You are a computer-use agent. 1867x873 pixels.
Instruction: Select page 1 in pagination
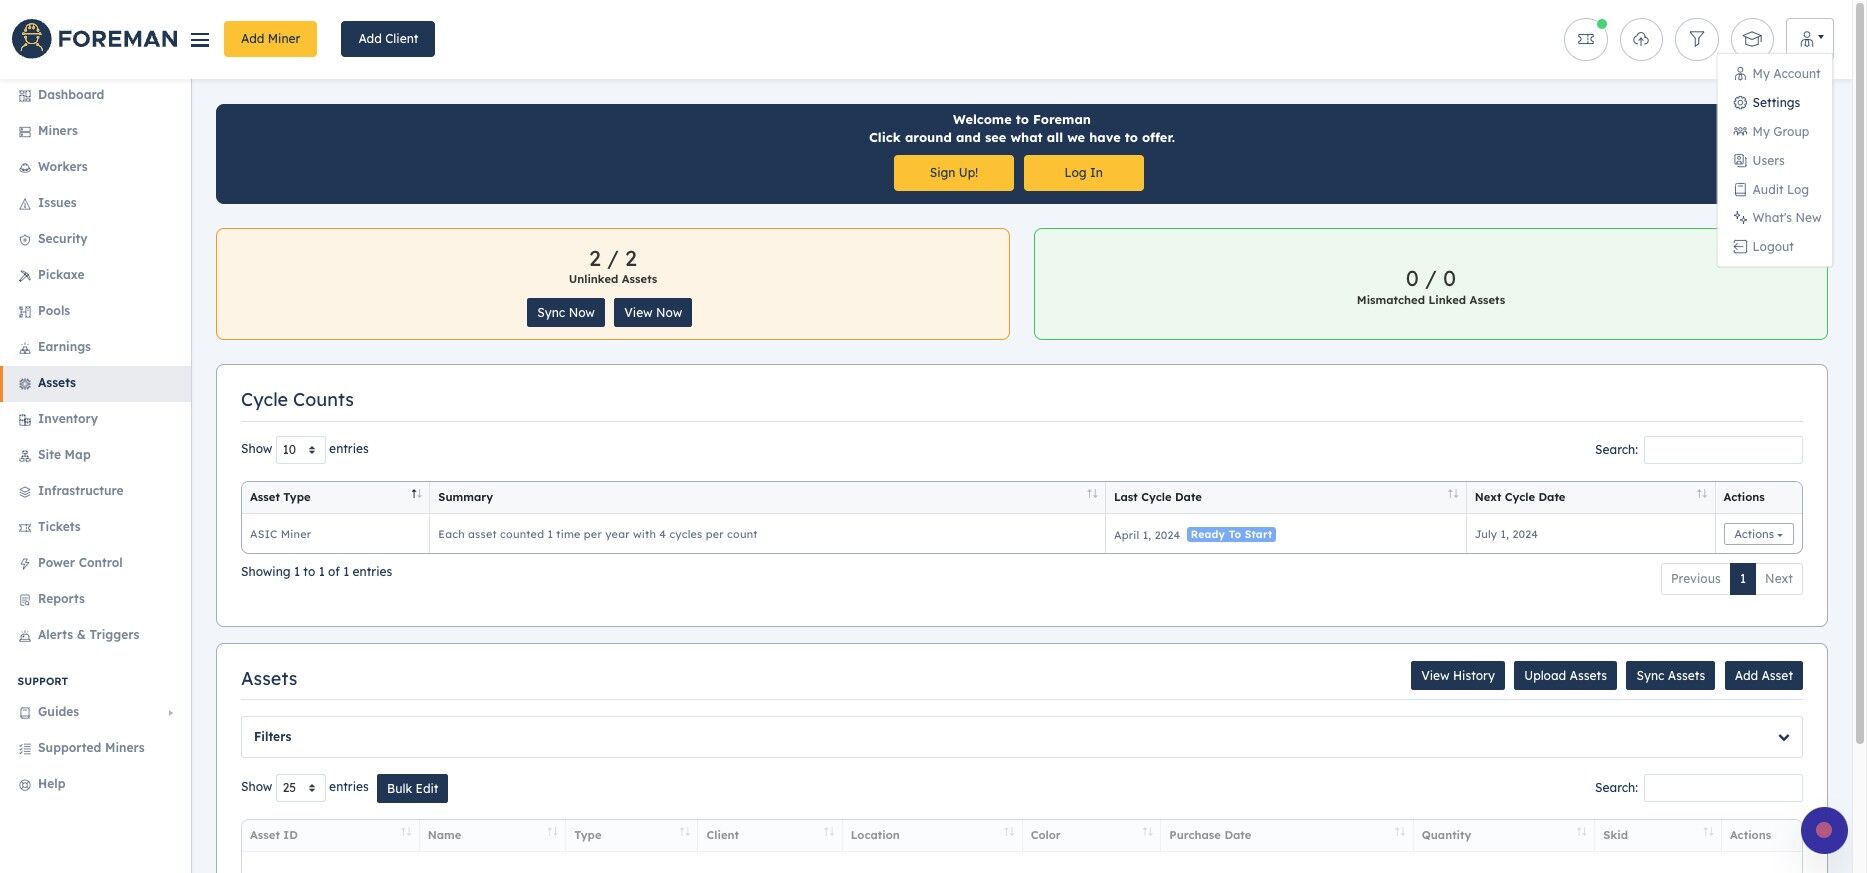[x=1742, y=579]
